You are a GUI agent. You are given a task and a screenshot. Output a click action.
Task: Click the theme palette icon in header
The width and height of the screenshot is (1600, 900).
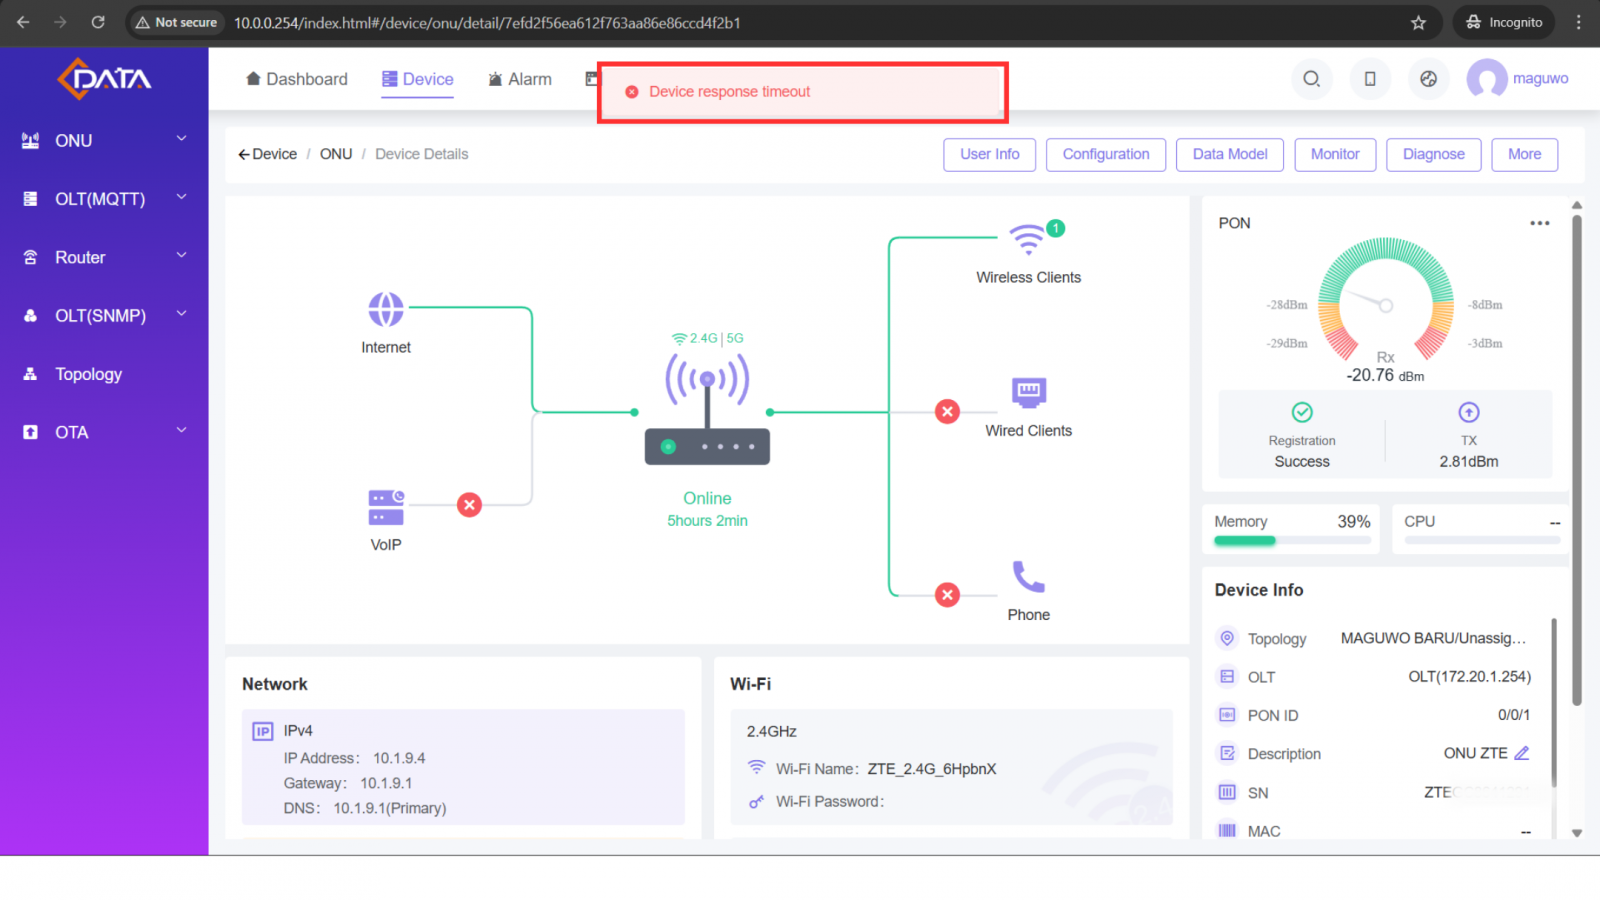click(1428, 78)
